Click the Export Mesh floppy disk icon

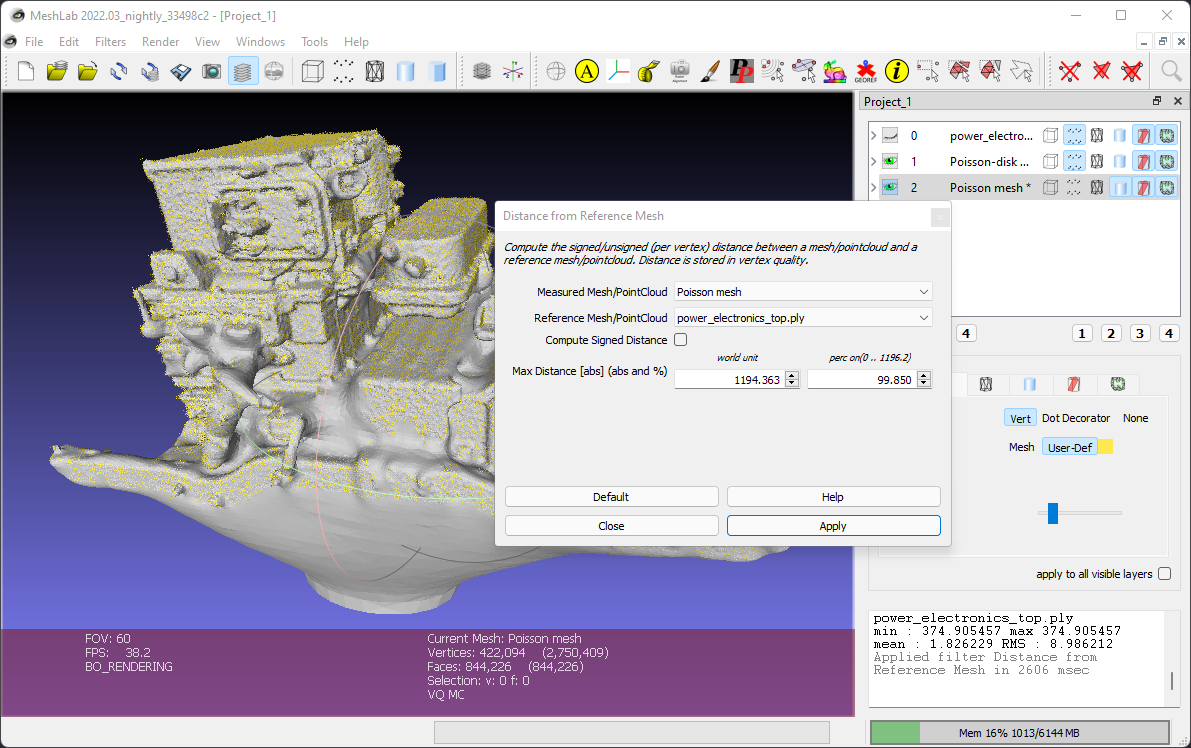[181, 71]
